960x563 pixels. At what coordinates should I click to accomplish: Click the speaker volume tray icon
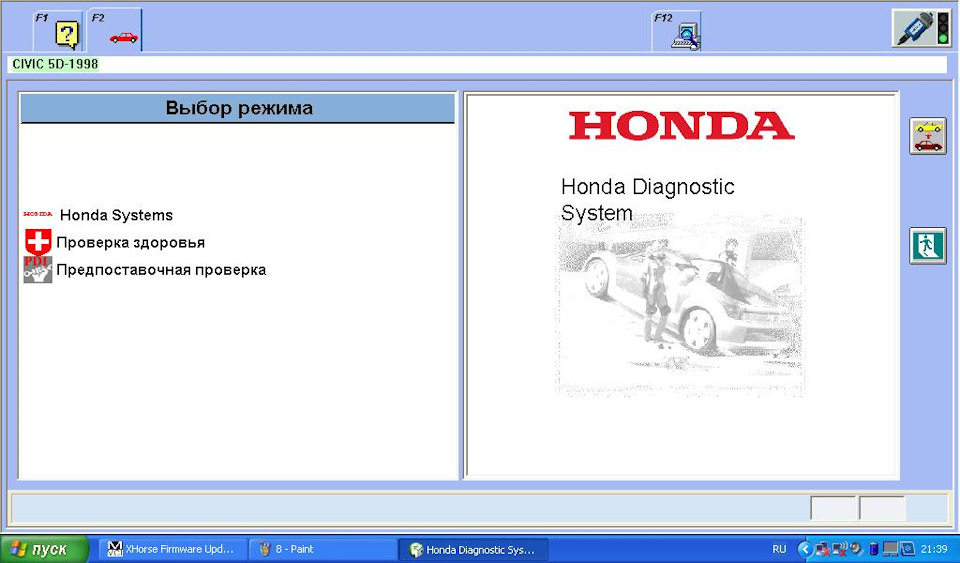[857, 549]
